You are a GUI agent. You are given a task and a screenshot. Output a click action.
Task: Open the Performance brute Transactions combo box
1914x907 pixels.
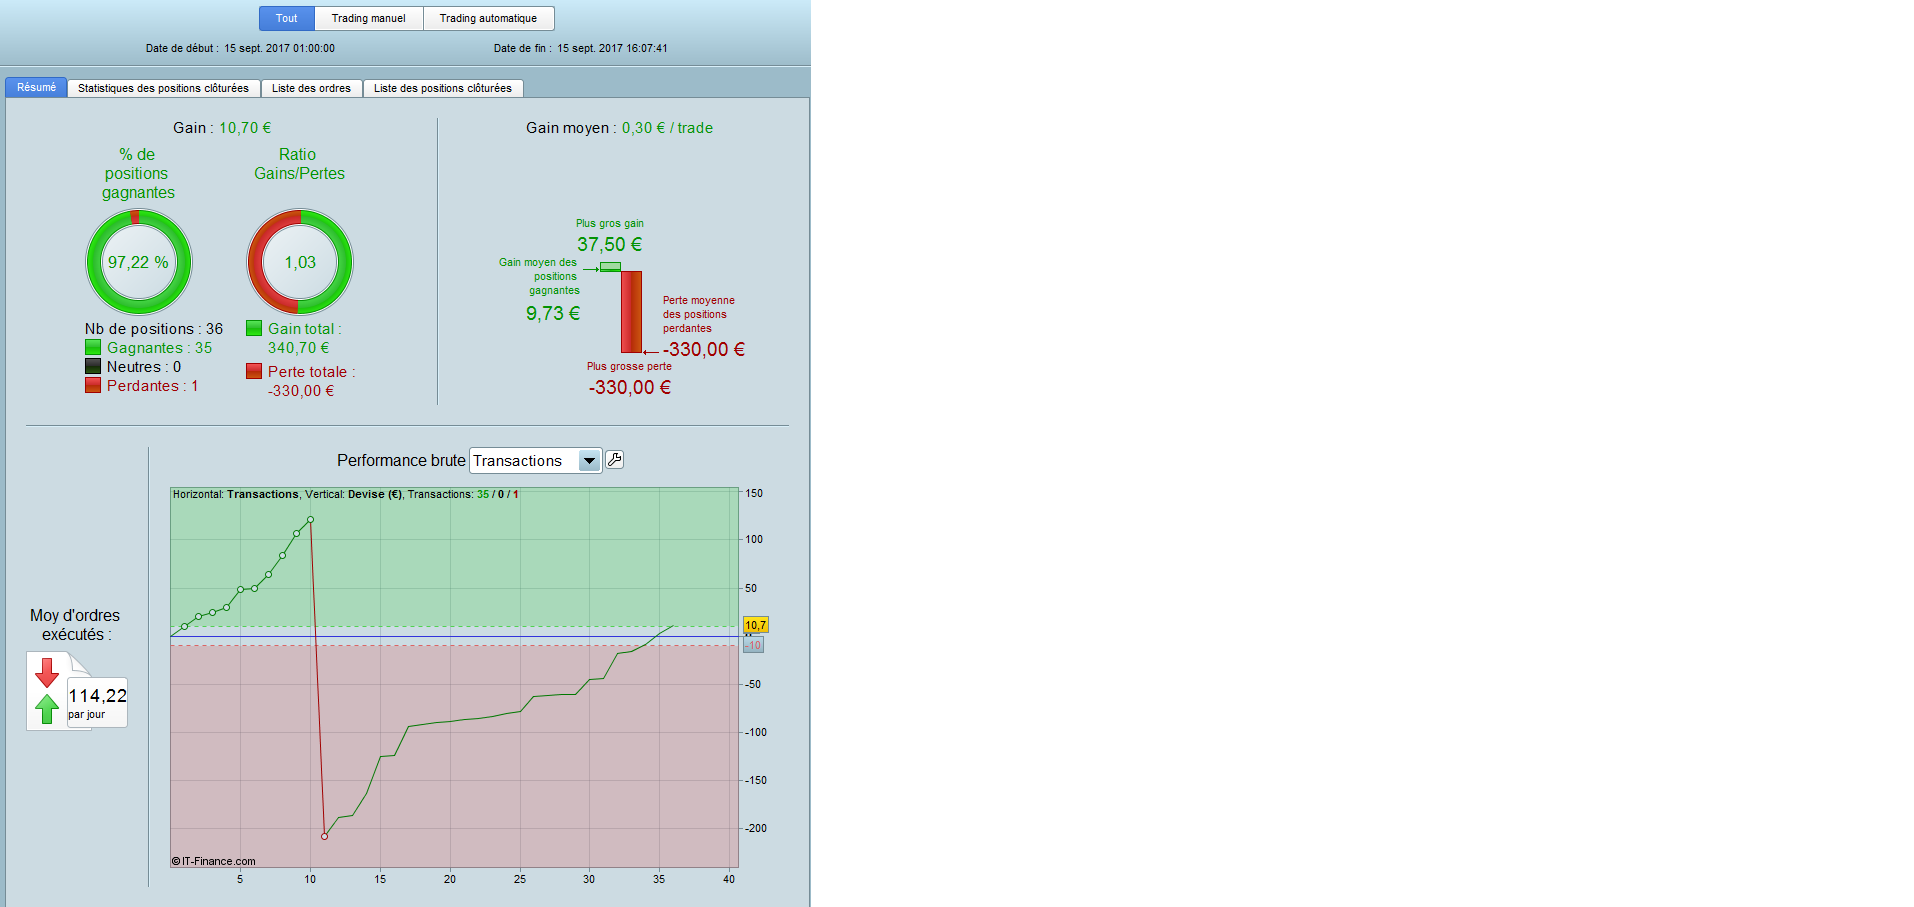click(x=536, y=461)
